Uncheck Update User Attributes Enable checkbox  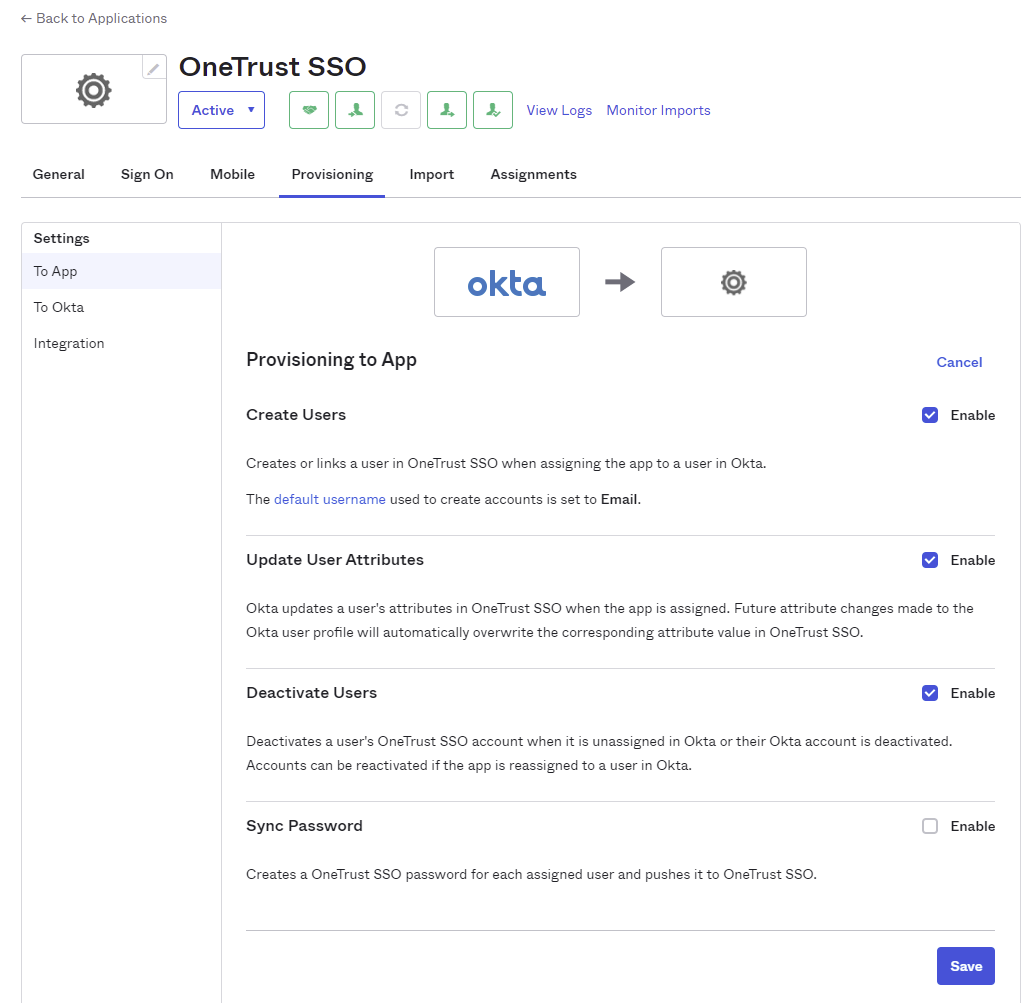coord(930,560)
